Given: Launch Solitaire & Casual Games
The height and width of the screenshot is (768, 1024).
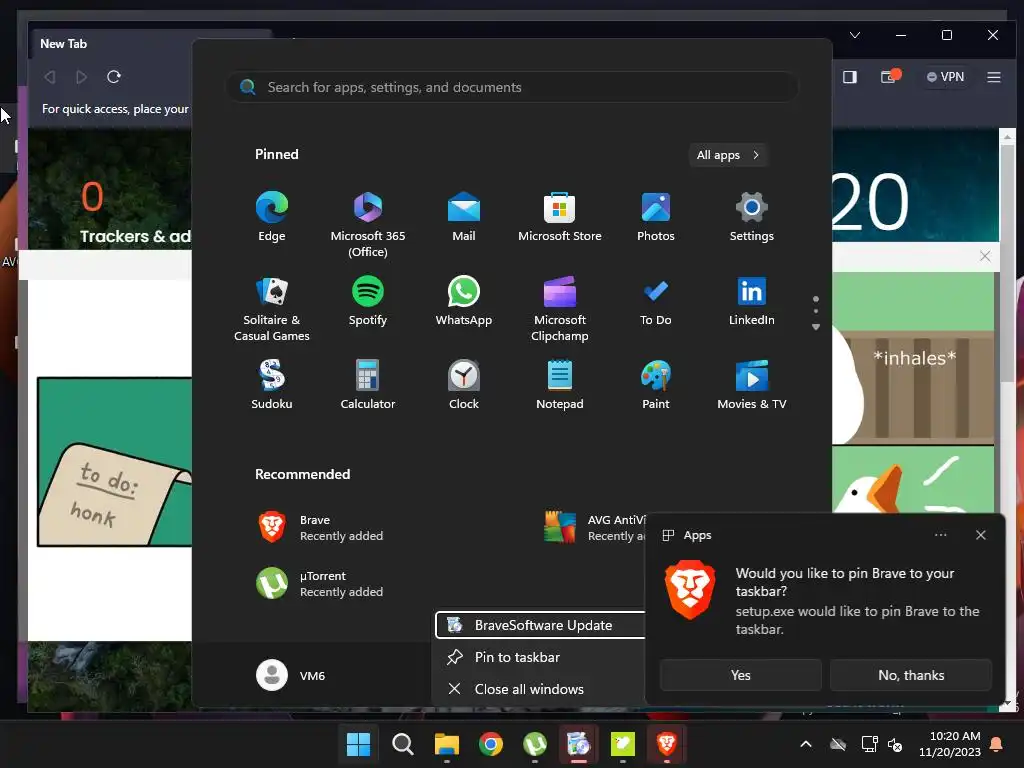Looking at the screenshot, I should pos(272,309).
